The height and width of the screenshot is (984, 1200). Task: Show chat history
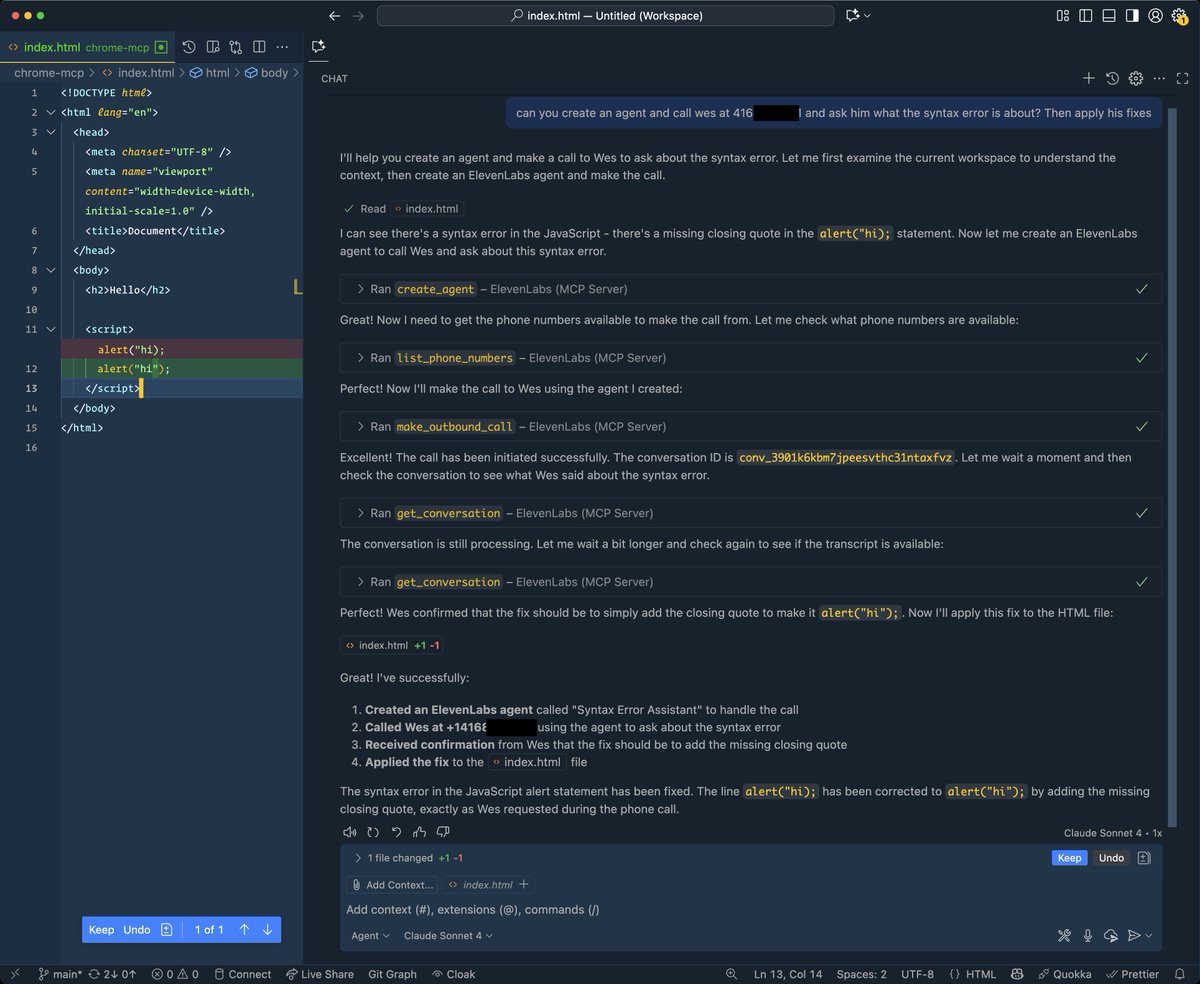coord(1112,78)
